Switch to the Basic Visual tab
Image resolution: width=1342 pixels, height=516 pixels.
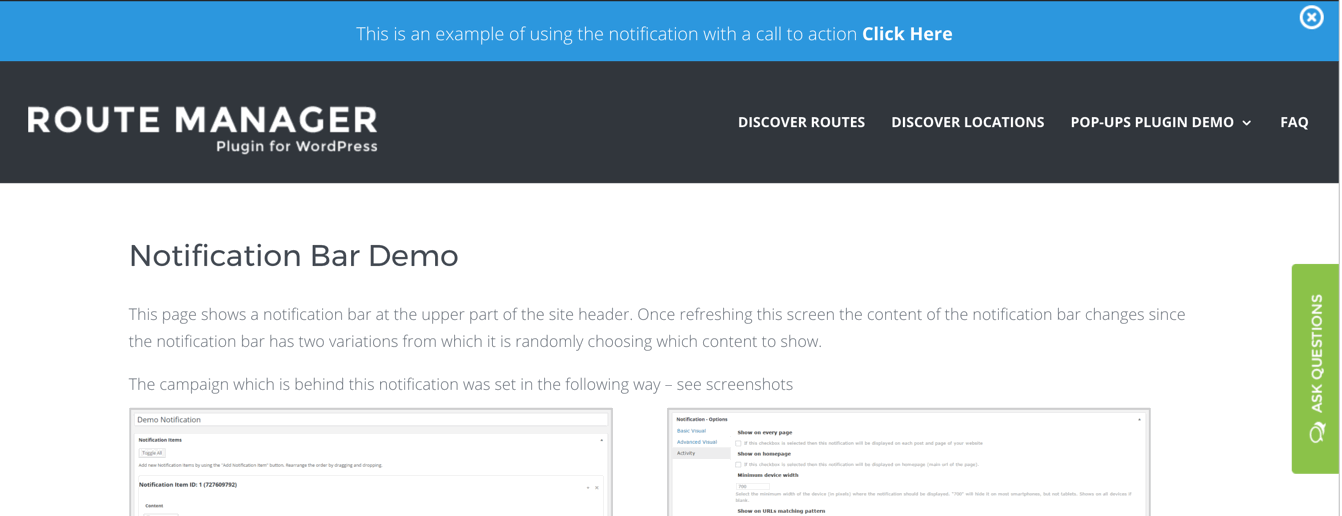pyautogui.click(x=691, y=431)
